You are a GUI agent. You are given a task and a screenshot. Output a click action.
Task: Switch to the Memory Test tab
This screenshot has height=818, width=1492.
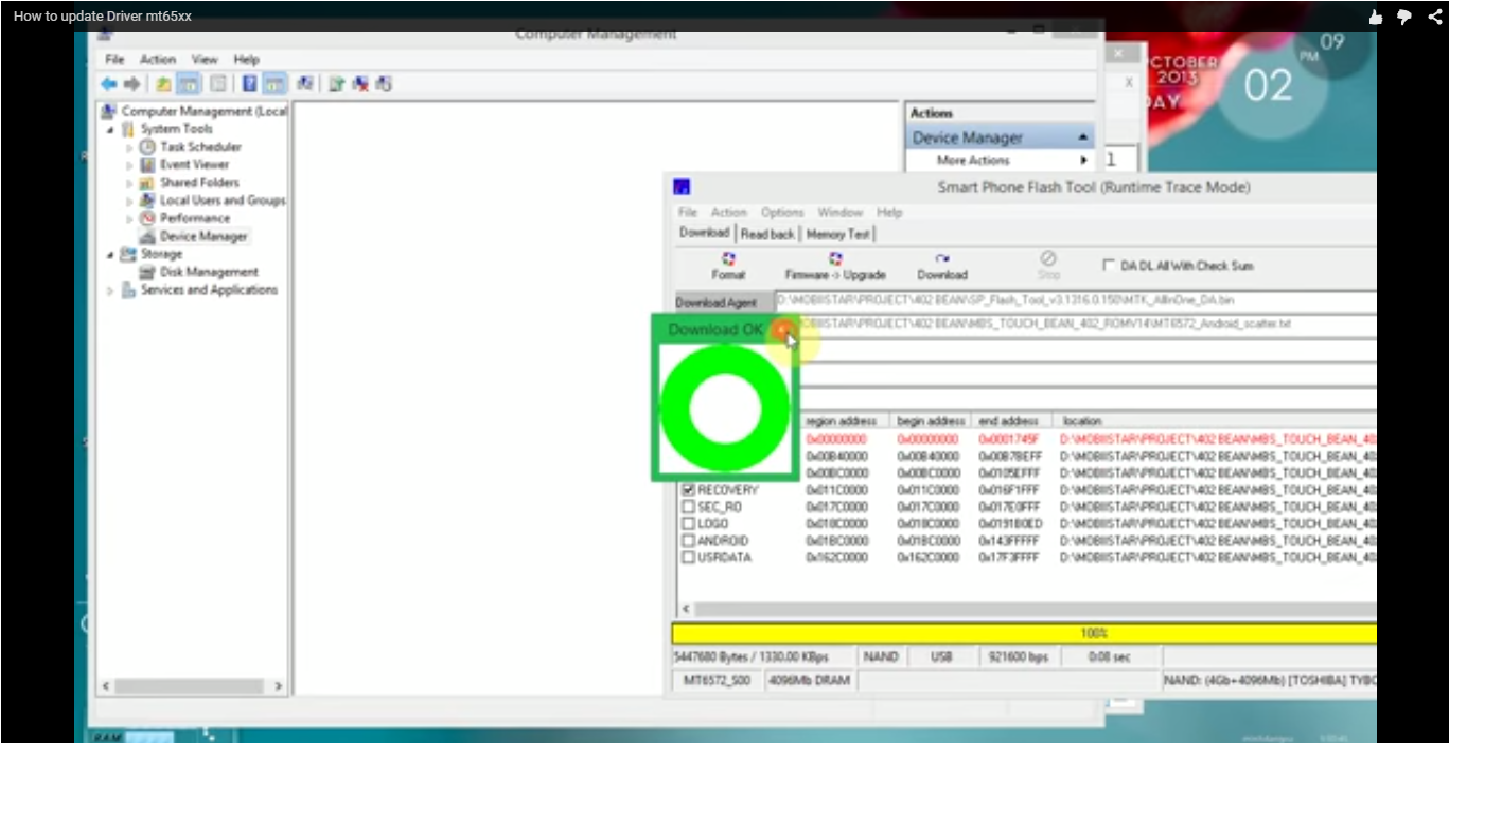pos(838,234)
